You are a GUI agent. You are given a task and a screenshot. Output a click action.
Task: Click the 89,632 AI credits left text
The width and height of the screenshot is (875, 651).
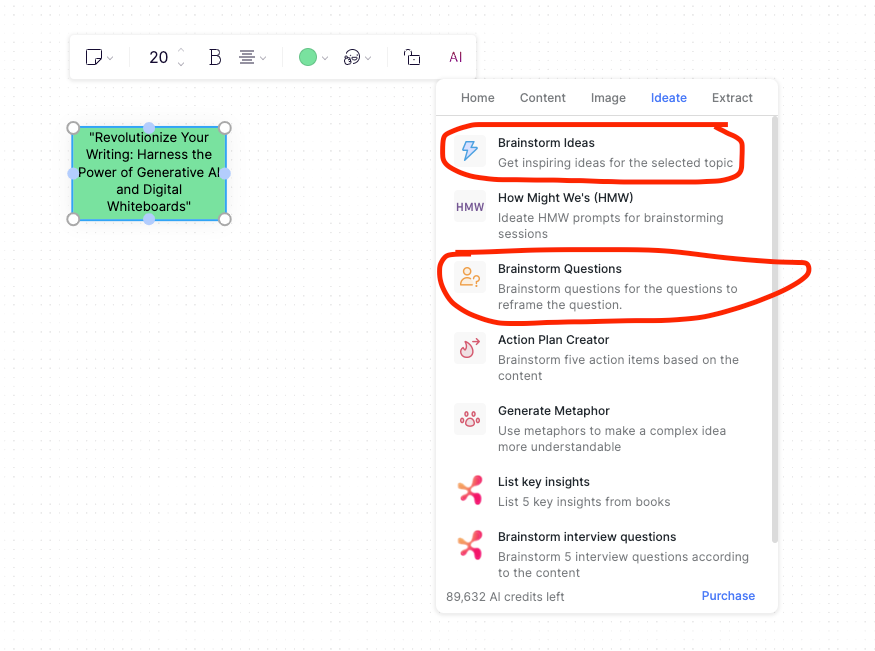click(x=505, y=596)
